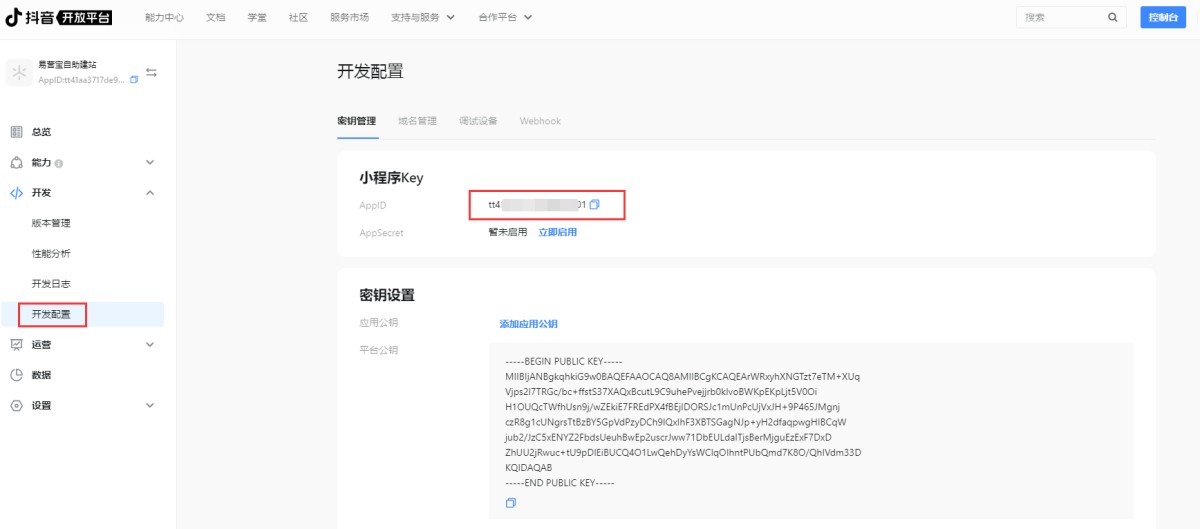Click the 控制台 console button
The image size is (1200, 529).
(1162, 18)
